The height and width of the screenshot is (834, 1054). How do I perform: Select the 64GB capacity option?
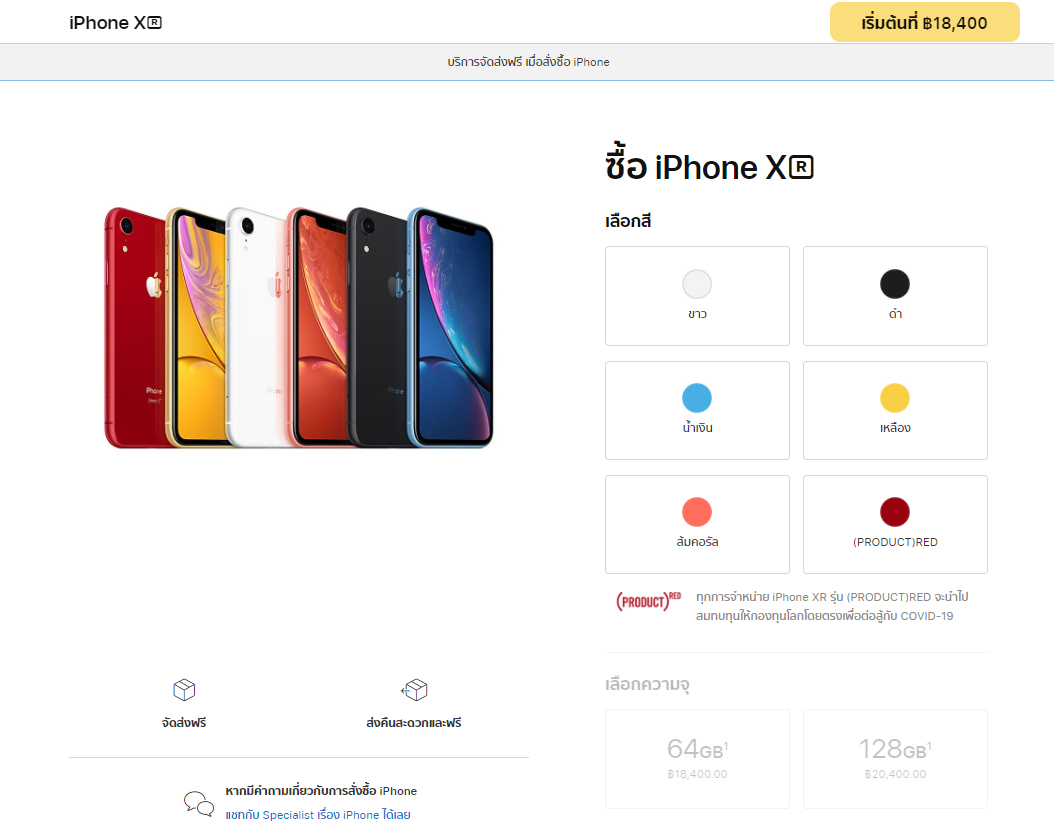click(x=697, y=759)
